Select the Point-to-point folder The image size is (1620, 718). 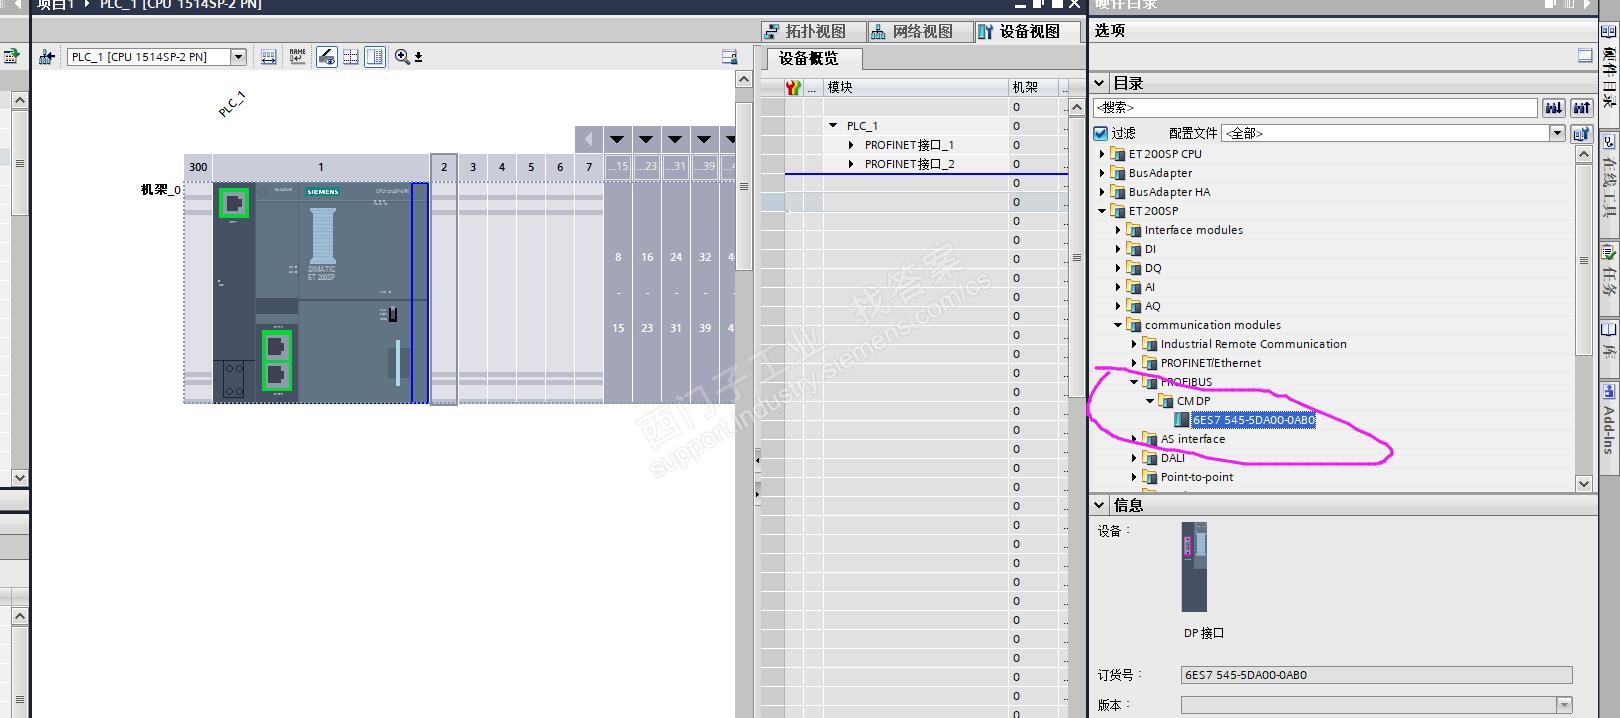coord(1197,477)
